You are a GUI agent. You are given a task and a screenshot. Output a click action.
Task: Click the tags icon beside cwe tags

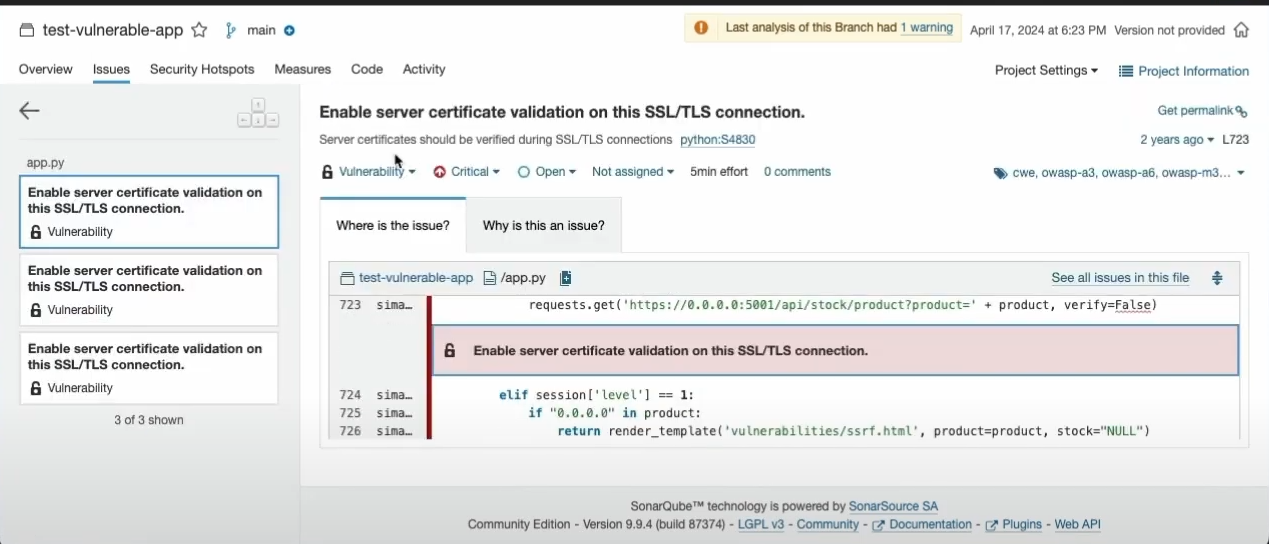[1000, 173]
